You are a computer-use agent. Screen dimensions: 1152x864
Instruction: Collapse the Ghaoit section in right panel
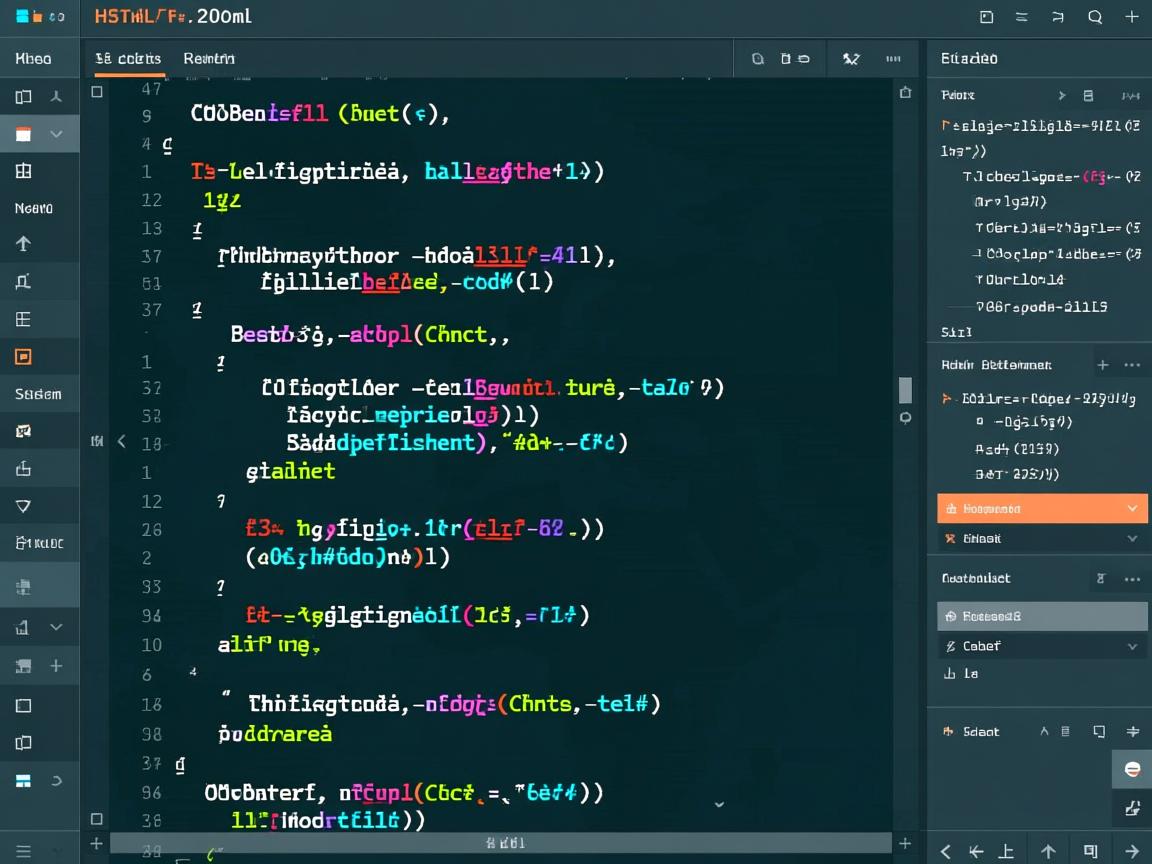click(x=1132, y=538)
